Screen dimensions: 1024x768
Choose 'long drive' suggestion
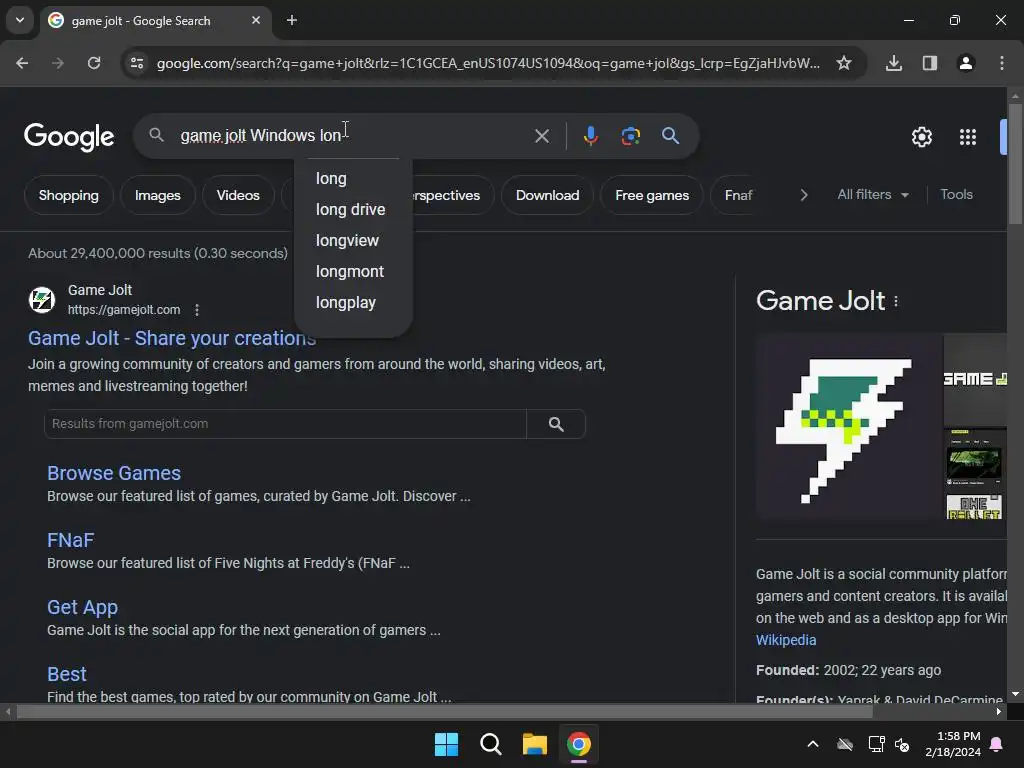tap(353, 210)
